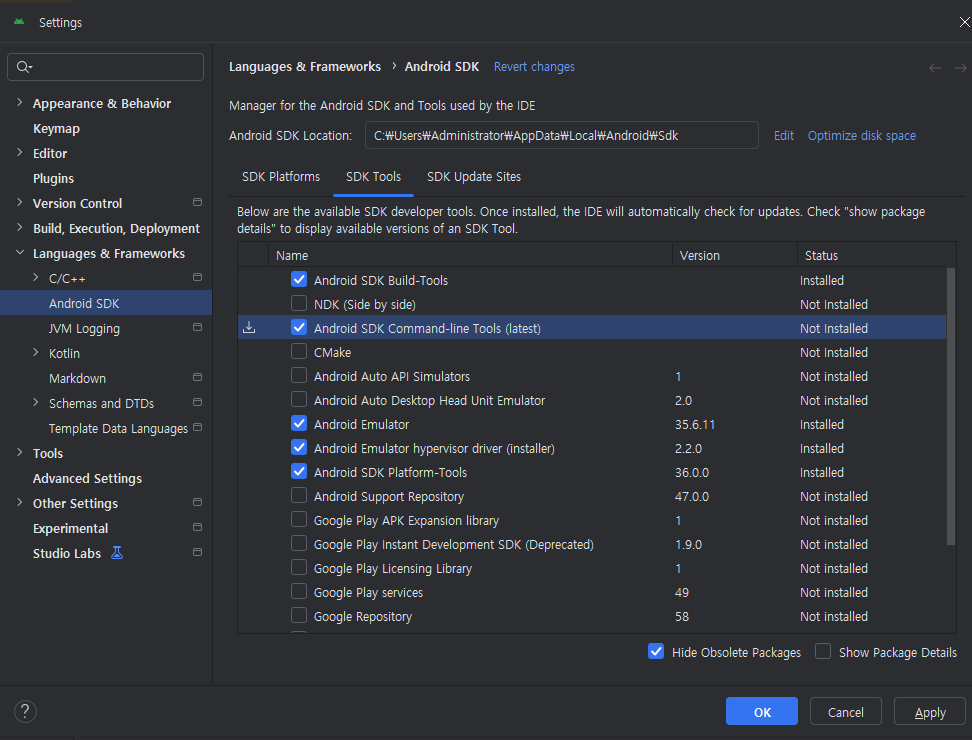The height and width of the screenshot is (740, 972).
Task: Click the OK button
Action: click(762, 711)
